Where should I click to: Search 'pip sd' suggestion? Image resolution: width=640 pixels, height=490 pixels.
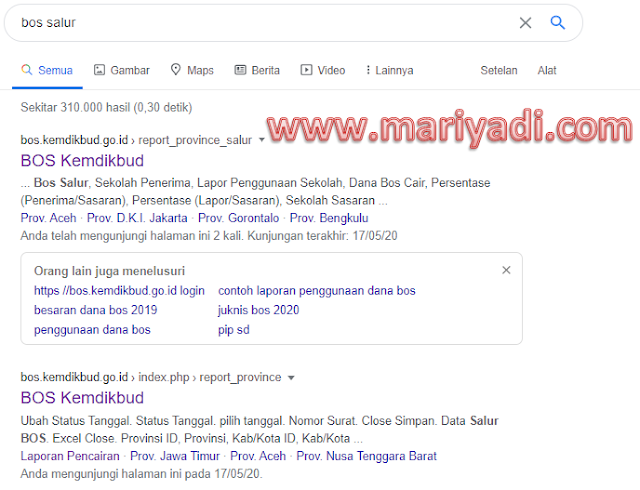pos(233,330)
